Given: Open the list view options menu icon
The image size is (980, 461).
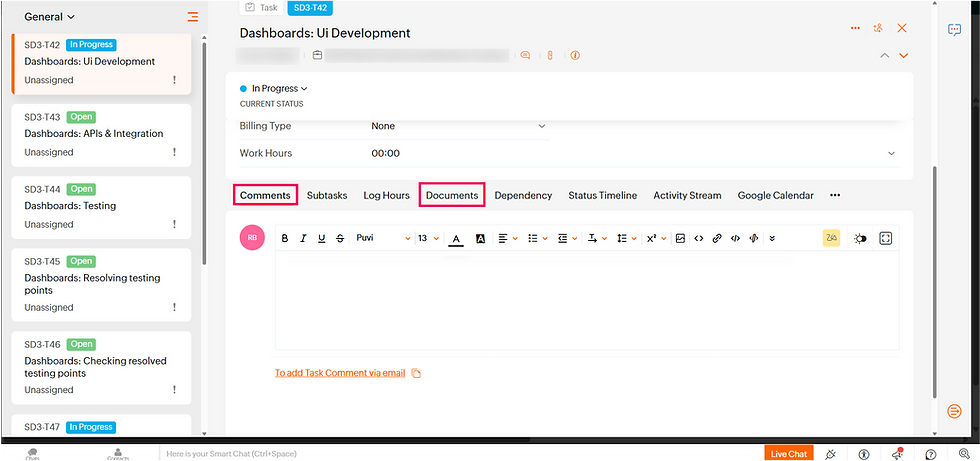Looking at the screenshot, I should tap(192, 17).
